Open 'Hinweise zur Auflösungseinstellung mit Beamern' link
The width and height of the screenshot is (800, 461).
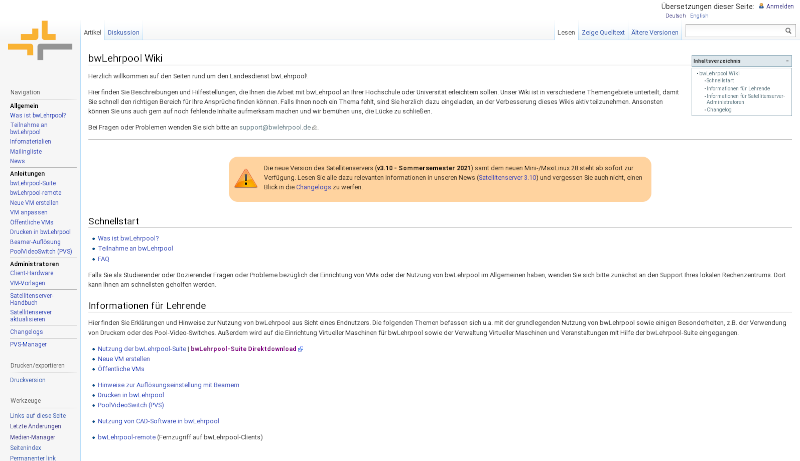click(168, 385)
